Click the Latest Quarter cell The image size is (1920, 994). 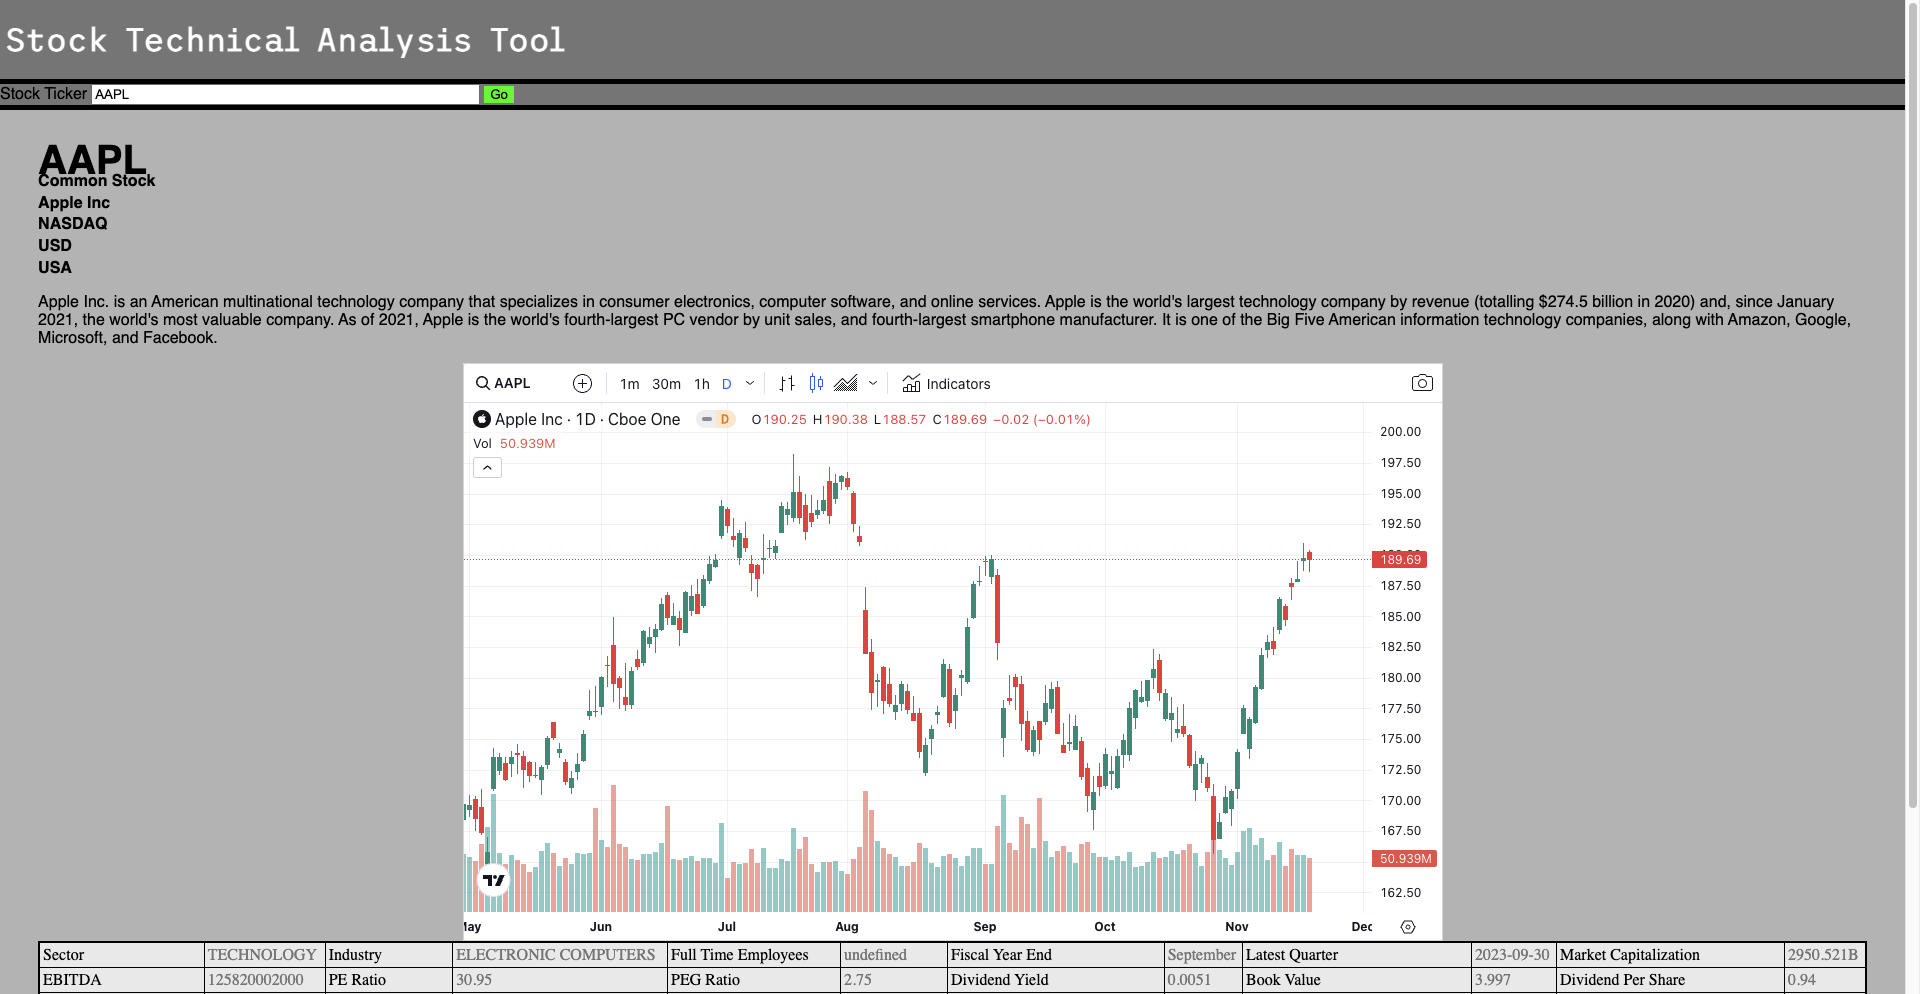pyautogui.click(x=1357, y=955)
